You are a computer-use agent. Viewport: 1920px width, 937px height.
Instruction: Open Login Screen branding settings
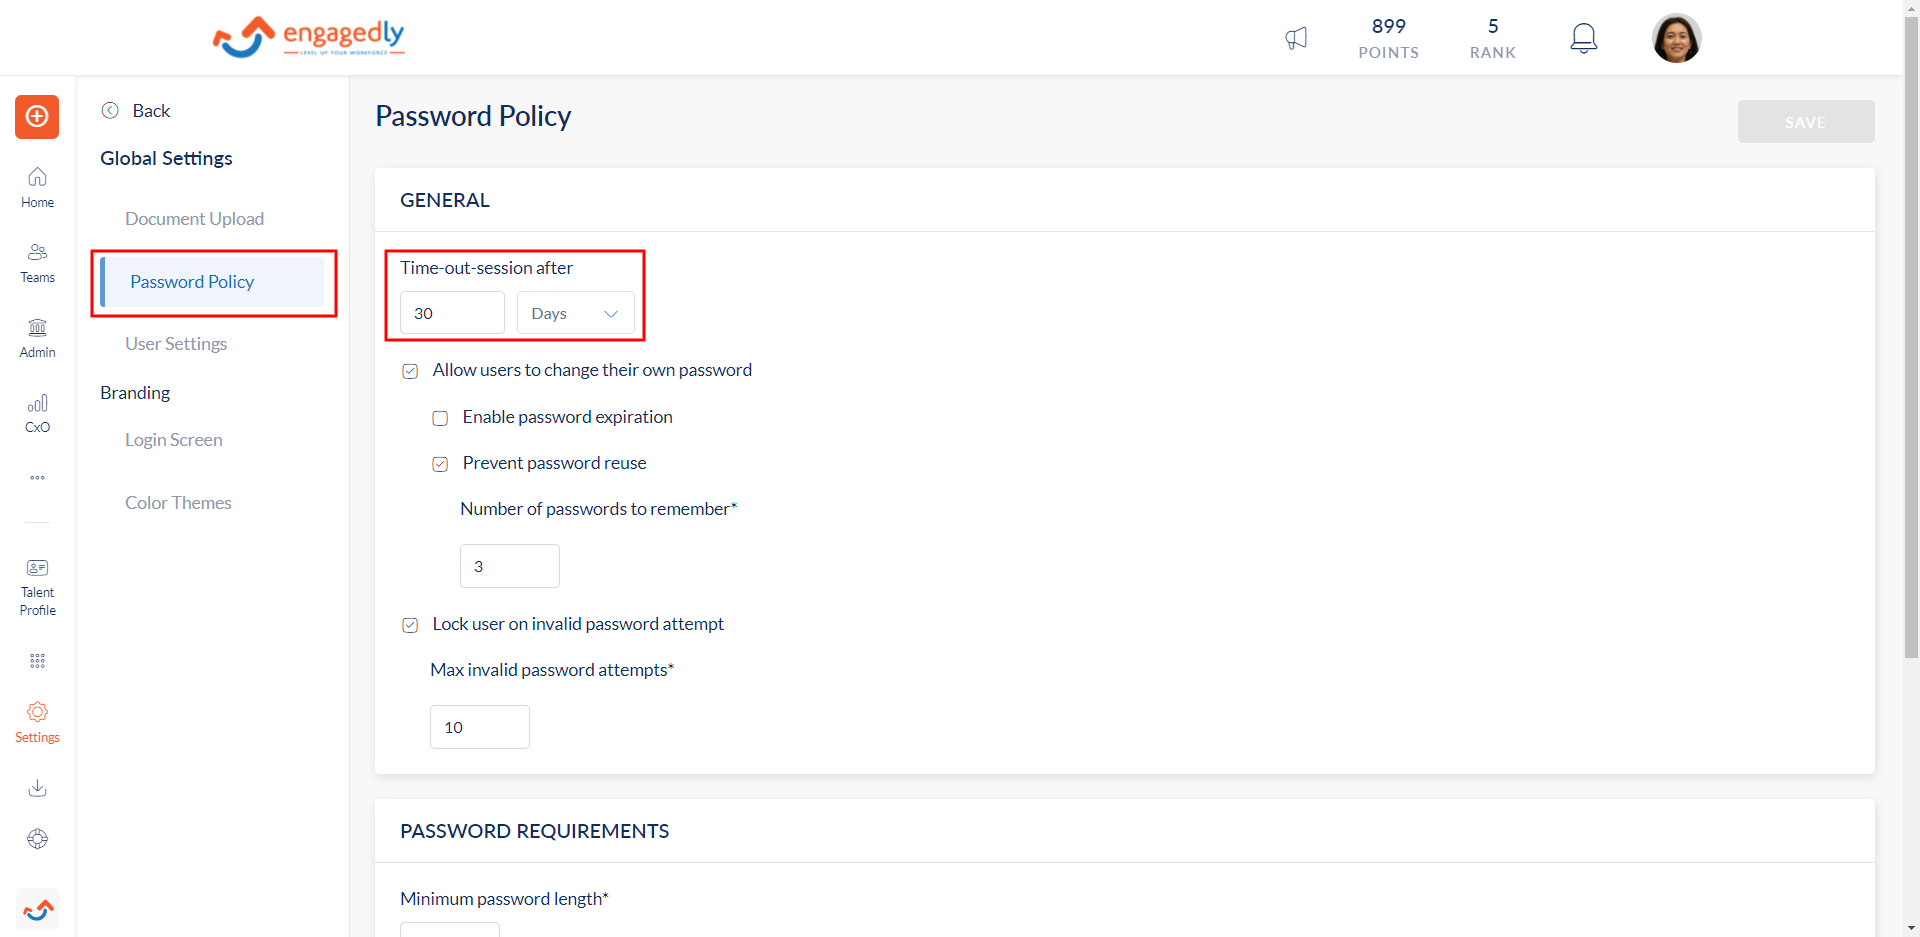pyautogui.click(x=174, y=440)
